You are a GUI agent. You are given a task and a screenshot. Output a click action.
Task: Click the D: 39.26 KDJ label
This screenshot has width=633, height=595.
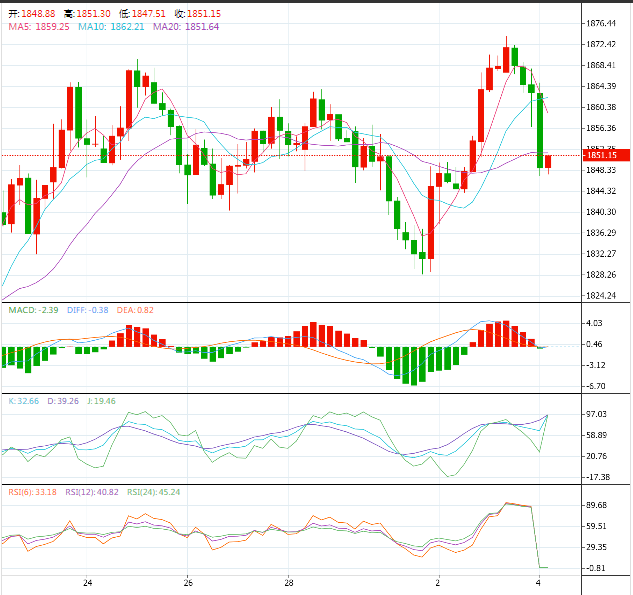tap(63, 401)
